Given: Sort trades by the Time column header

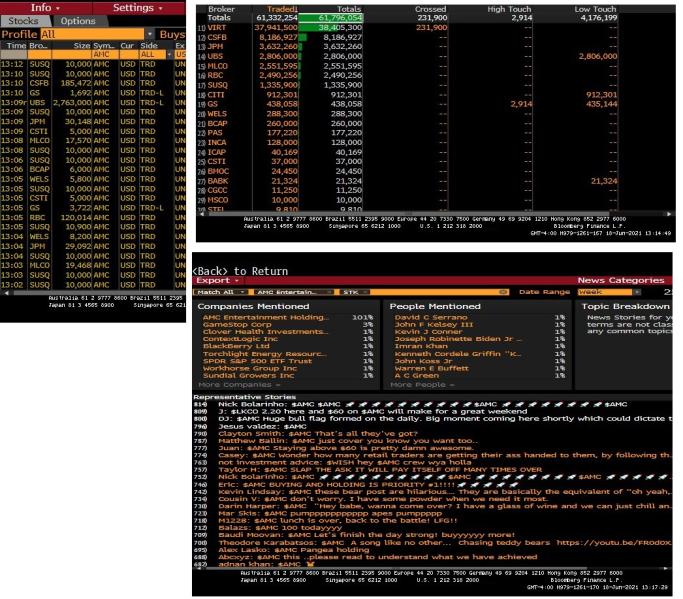Looking at the screenshot, I should click(14, 45).
